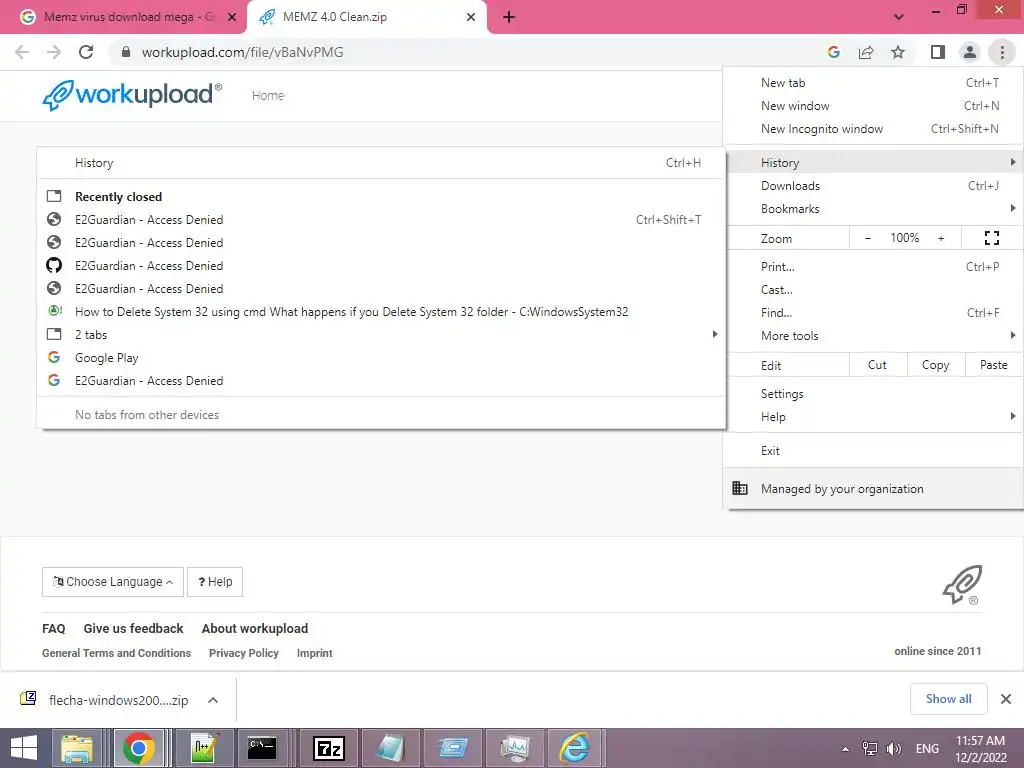Open the tab search chevron in title bar
Screen dimensions: 1024x768
(899, 17)
